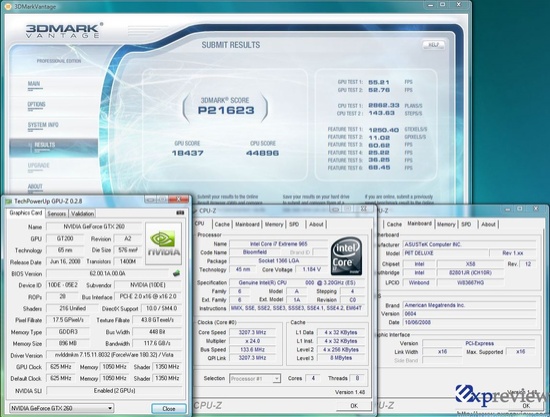Click the Bandwidth value 117.6 GB/s
550x417 pixels.
tap(157, 343)
